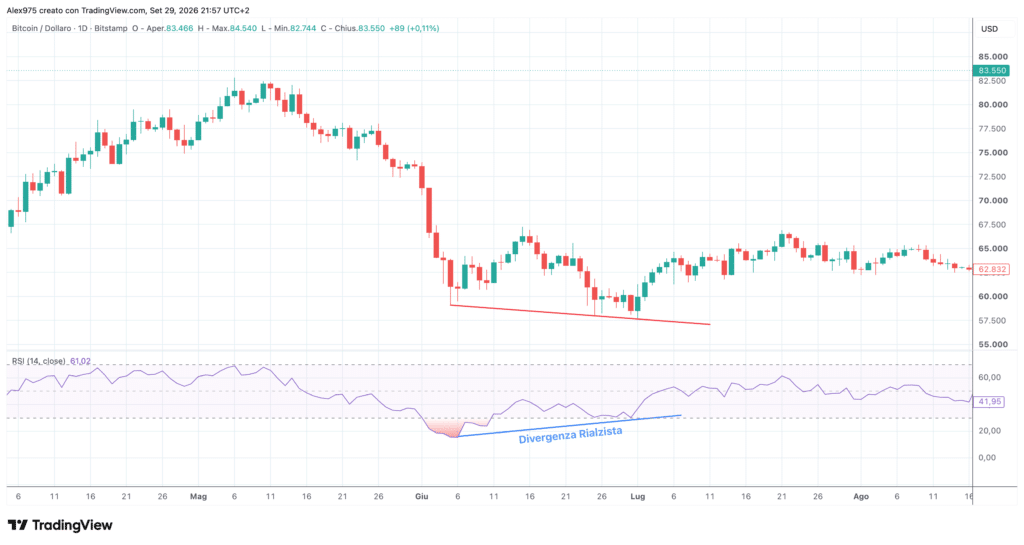Select the blue RSI divergence trendline
Viewport: 1024px width, 545px height.
[x=569, y=426]
